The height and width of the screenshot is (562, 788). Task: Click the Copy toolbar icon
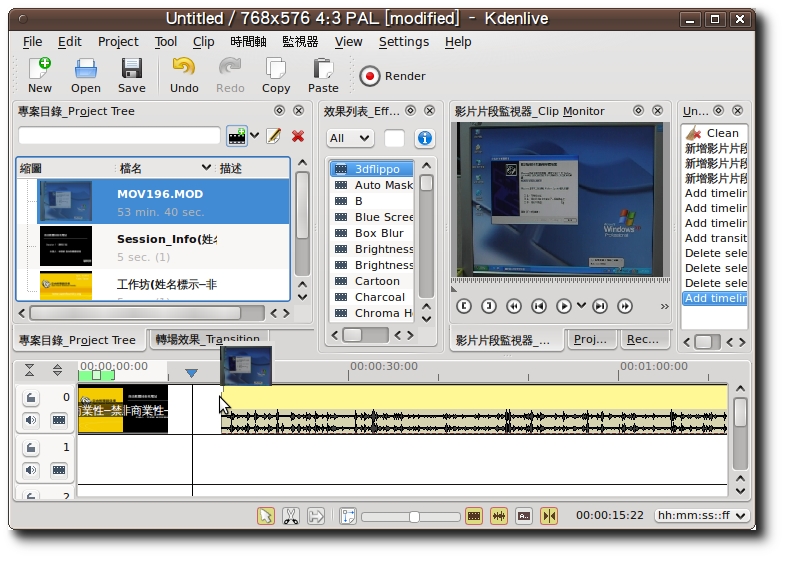[276, 75]
